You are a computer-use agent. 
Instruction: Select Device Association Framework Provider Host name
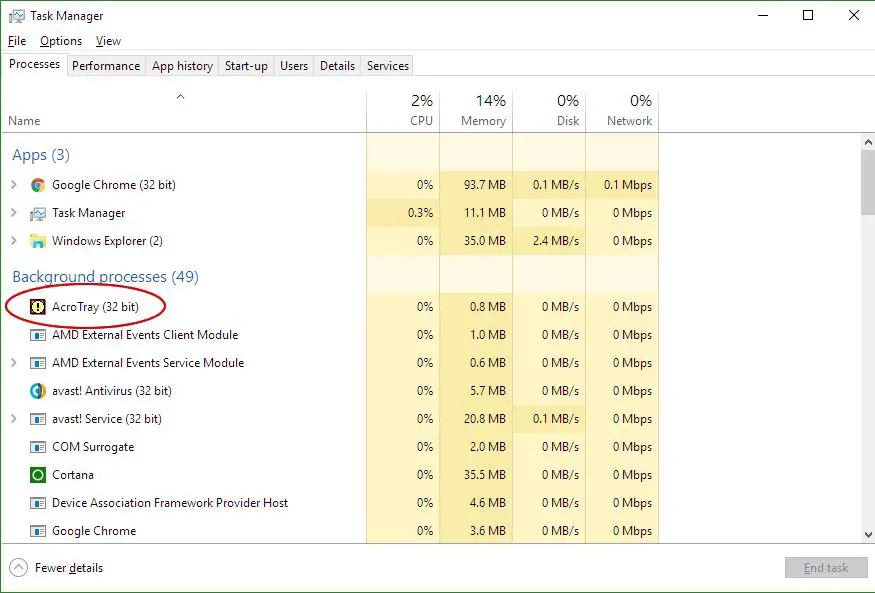(170, 503)
